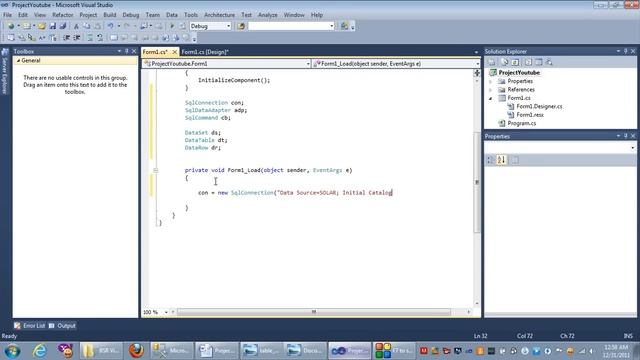Pin the Toolbox panel
The width and height of the screenshot is (640, 360).
pos(127,51)
